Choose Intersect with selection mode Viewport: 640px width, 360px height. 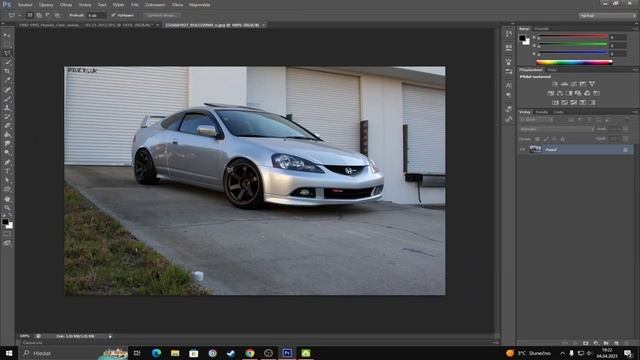tap(57, 15)
